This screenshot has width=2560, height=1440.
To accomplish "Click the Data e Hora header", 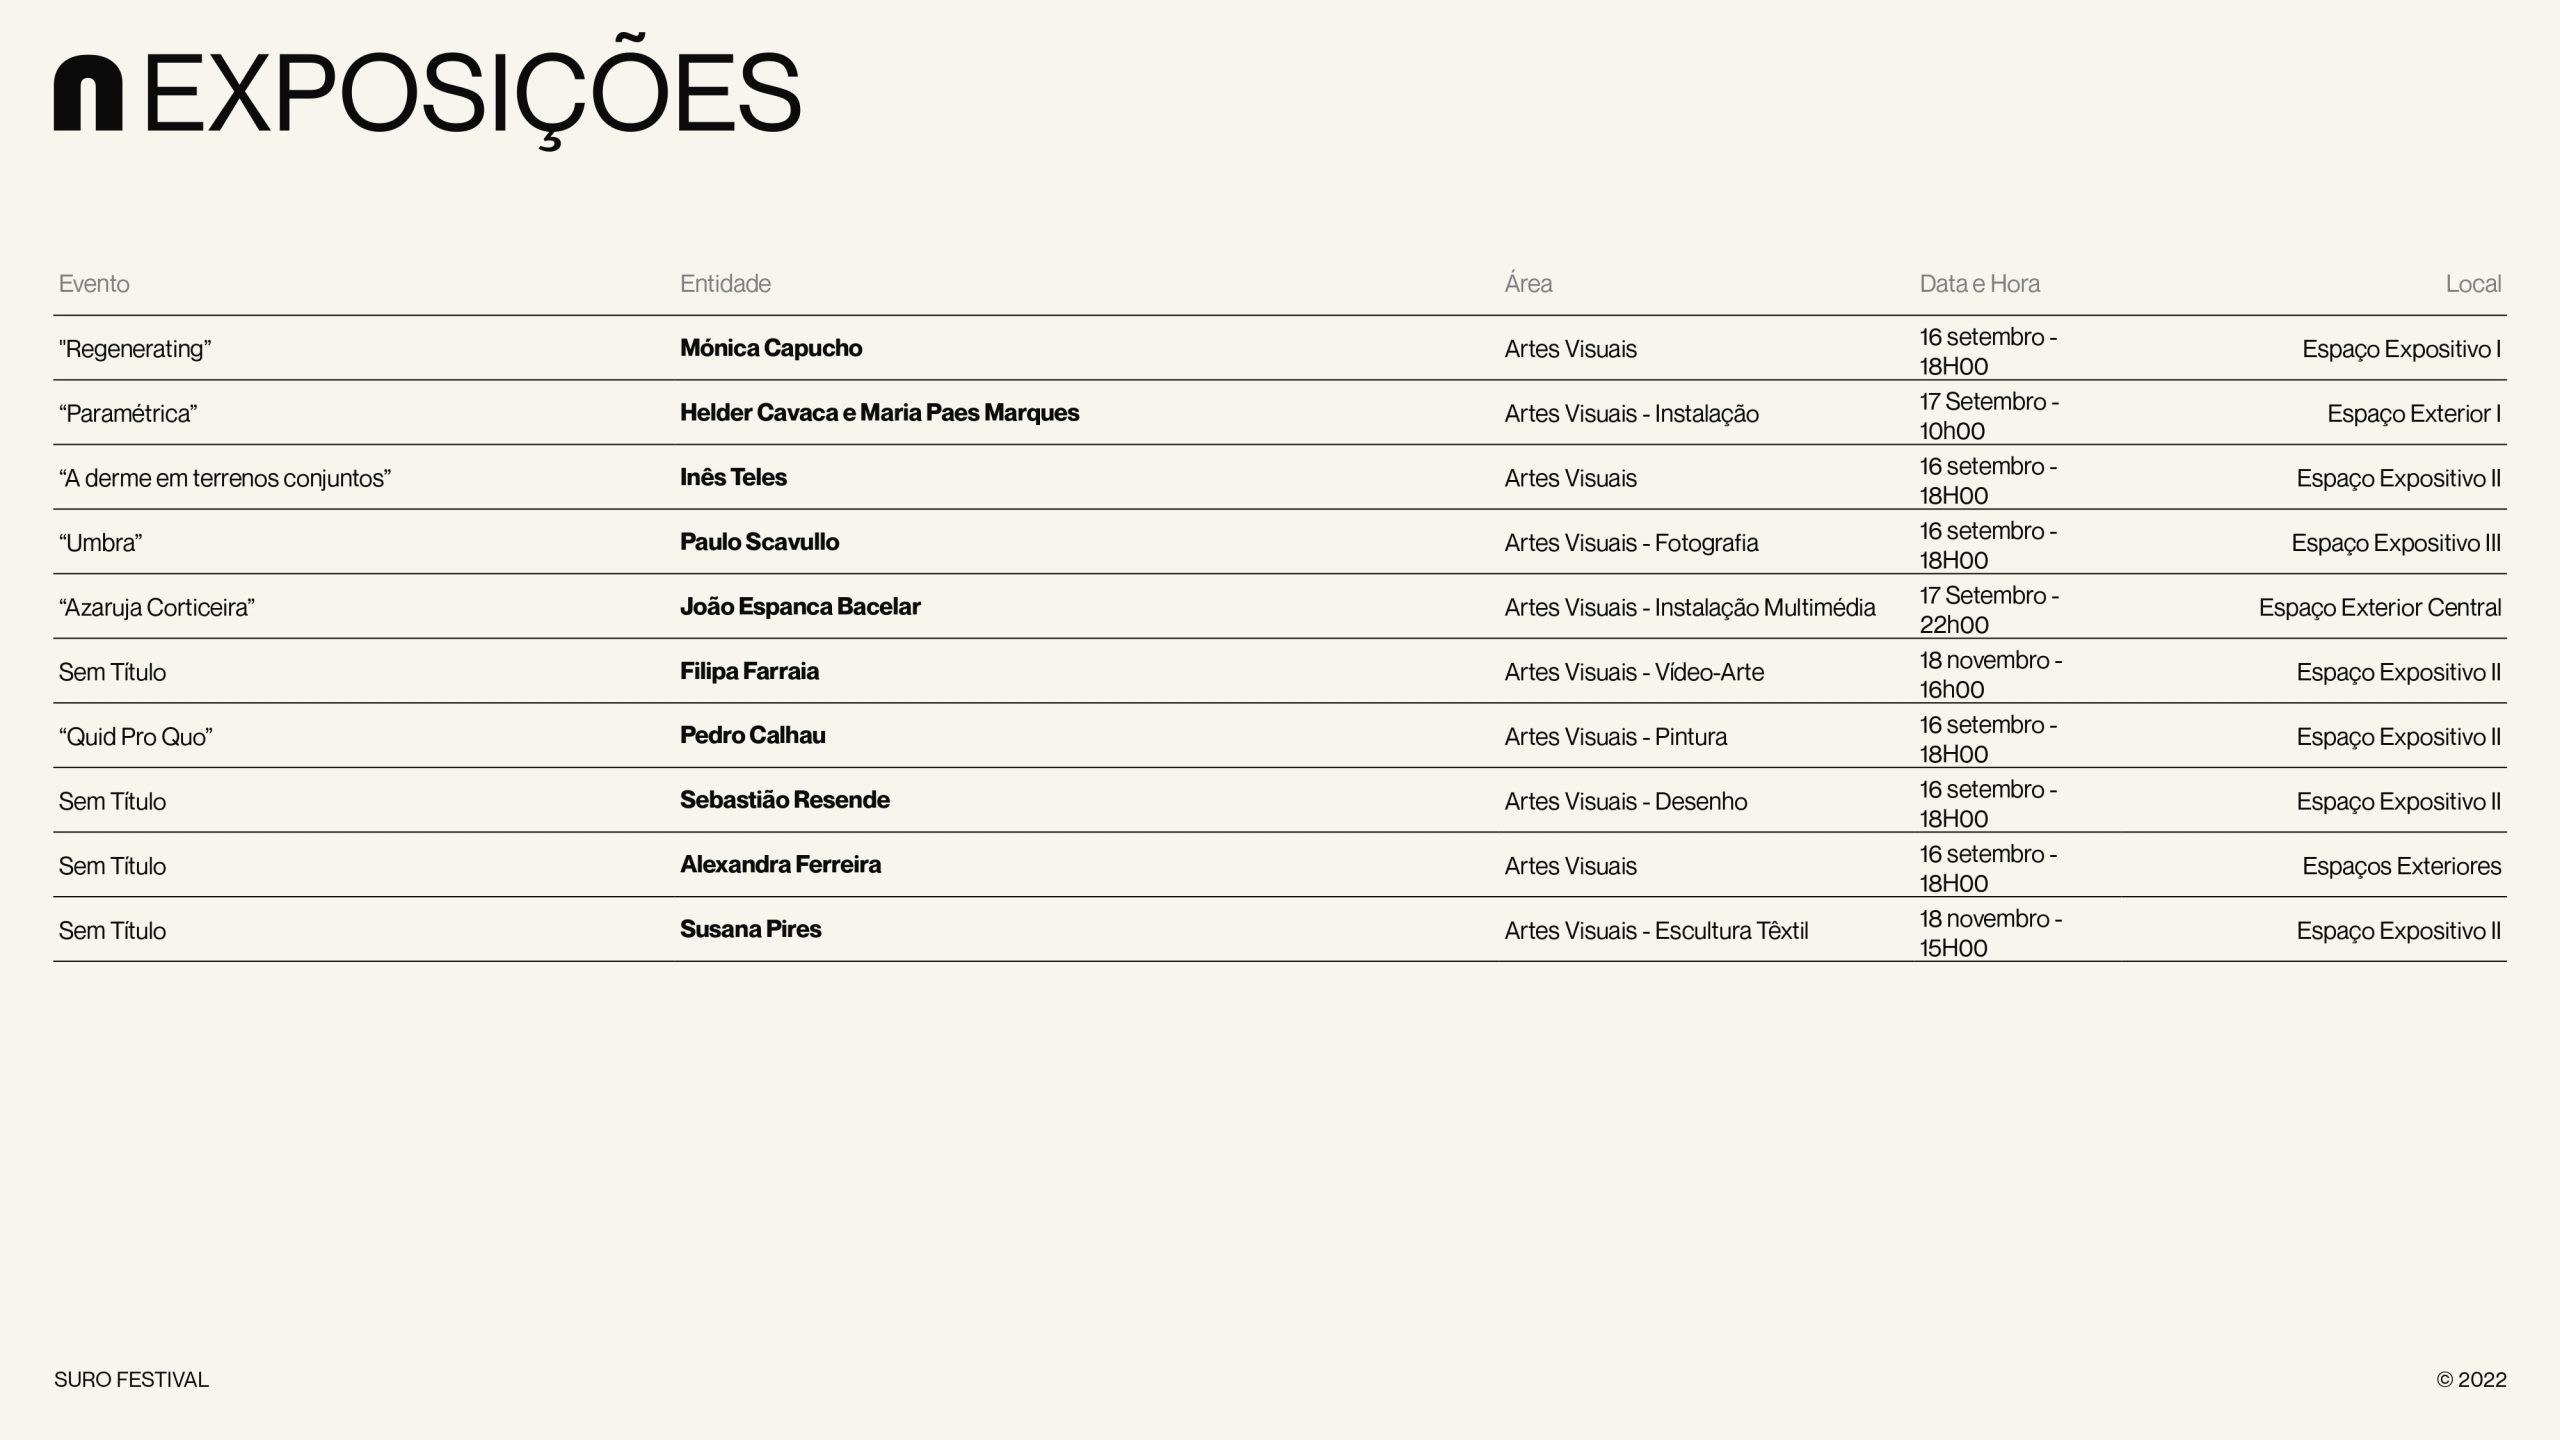I will (x=1979, y=284).
